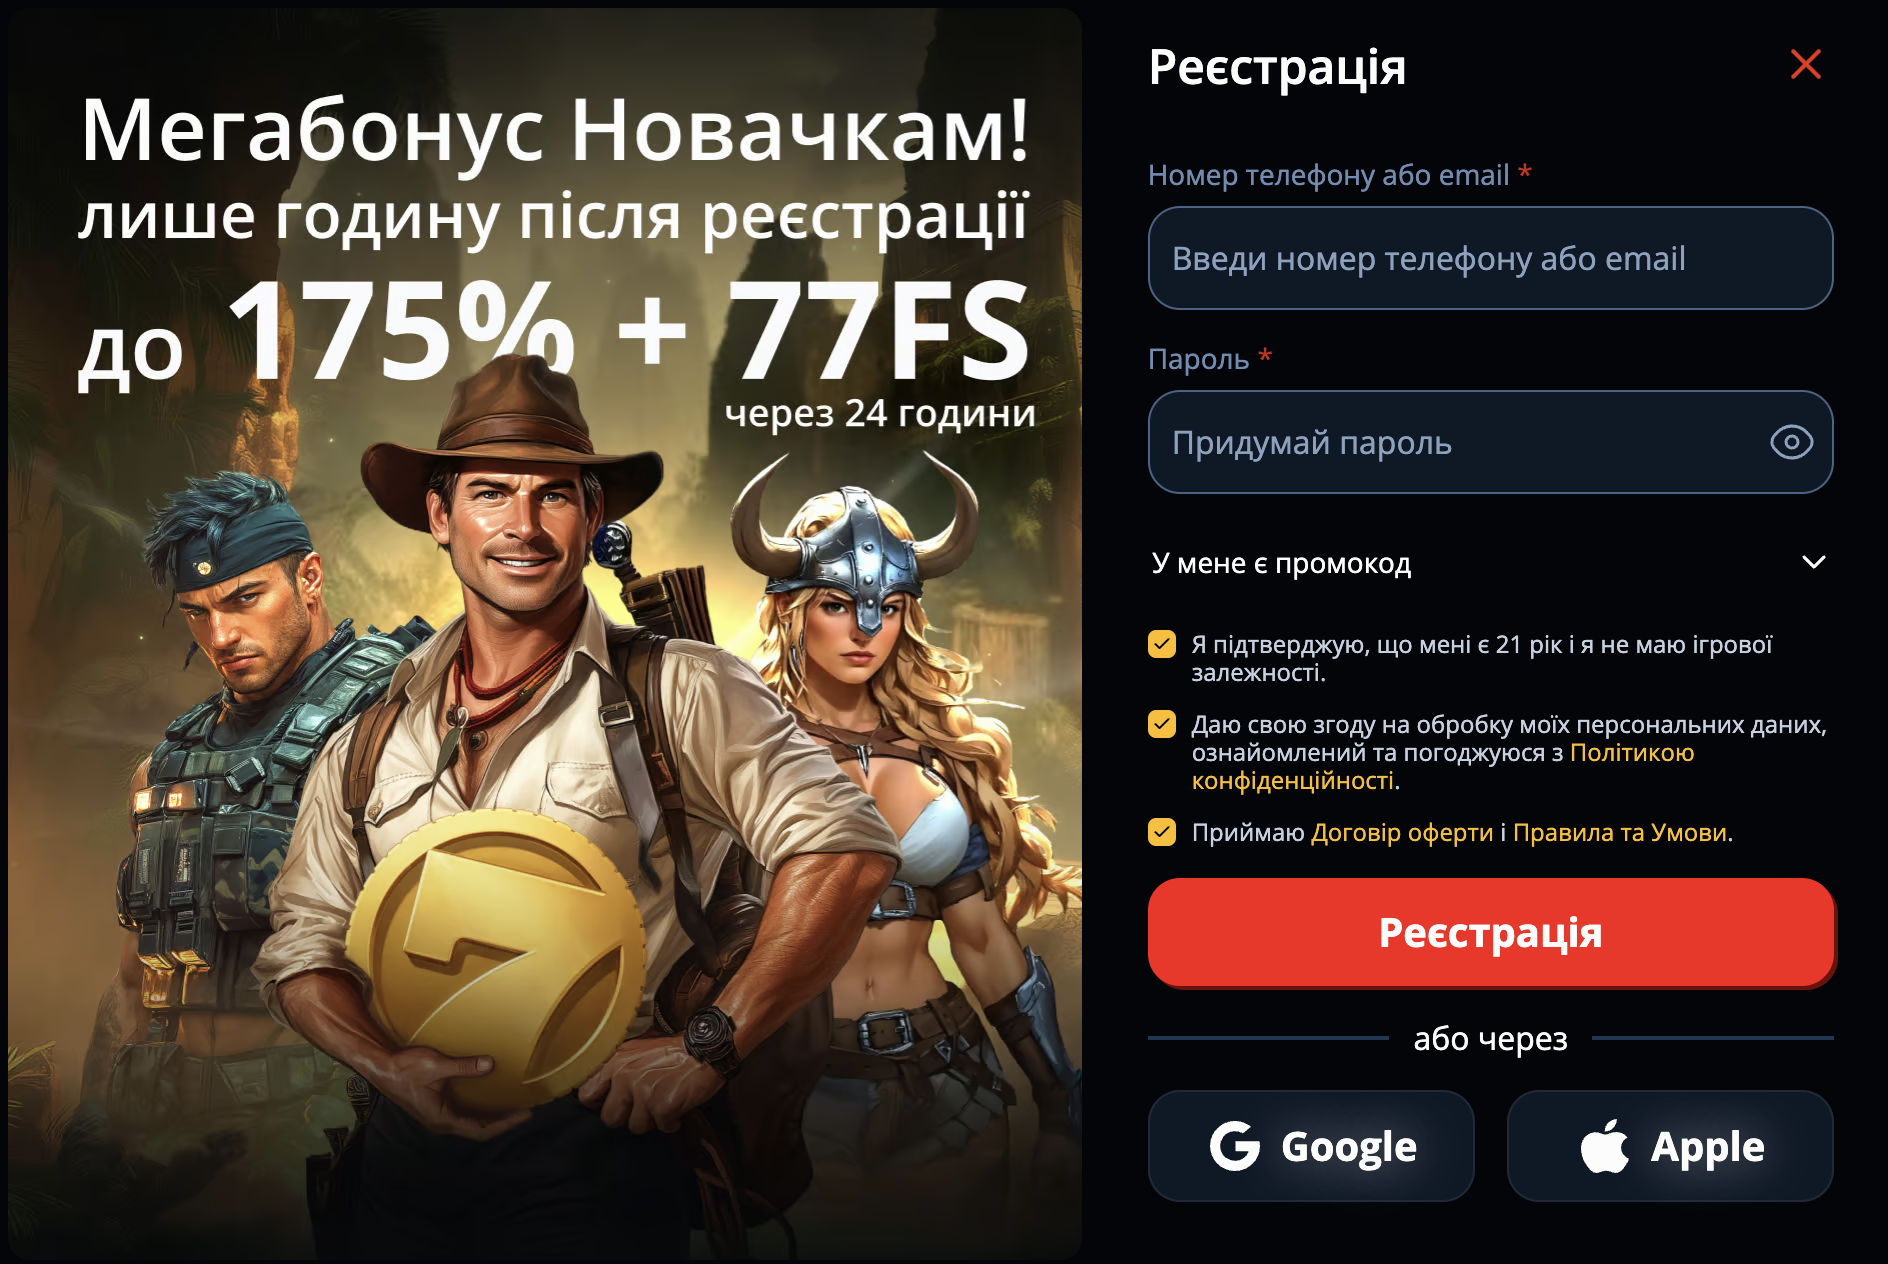The width and height of the screenshot is (1888, 1264).
Task: Focus the phone number or email field
Action: (x=1490, y=258)
